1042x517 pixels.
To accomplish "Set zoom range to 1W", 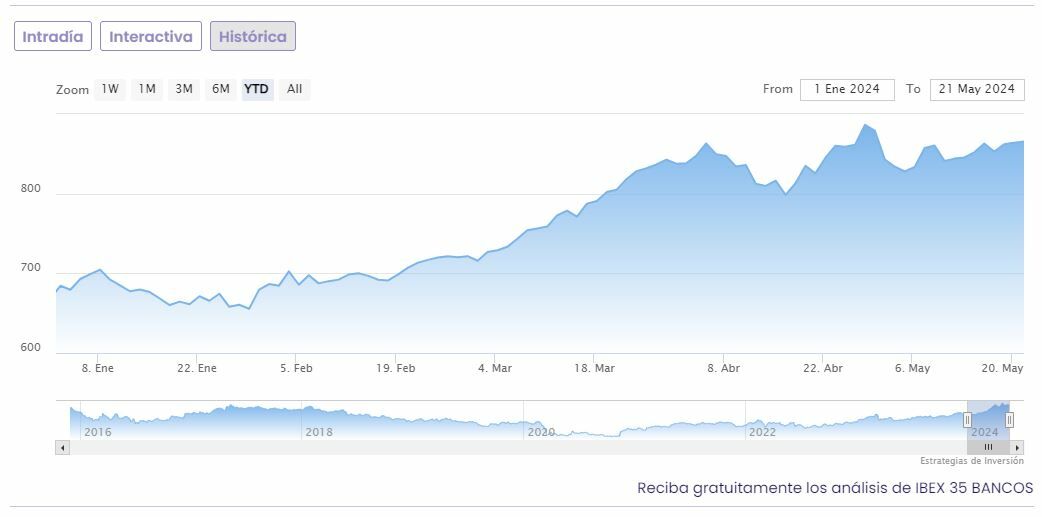I will [x=109, y=89].
